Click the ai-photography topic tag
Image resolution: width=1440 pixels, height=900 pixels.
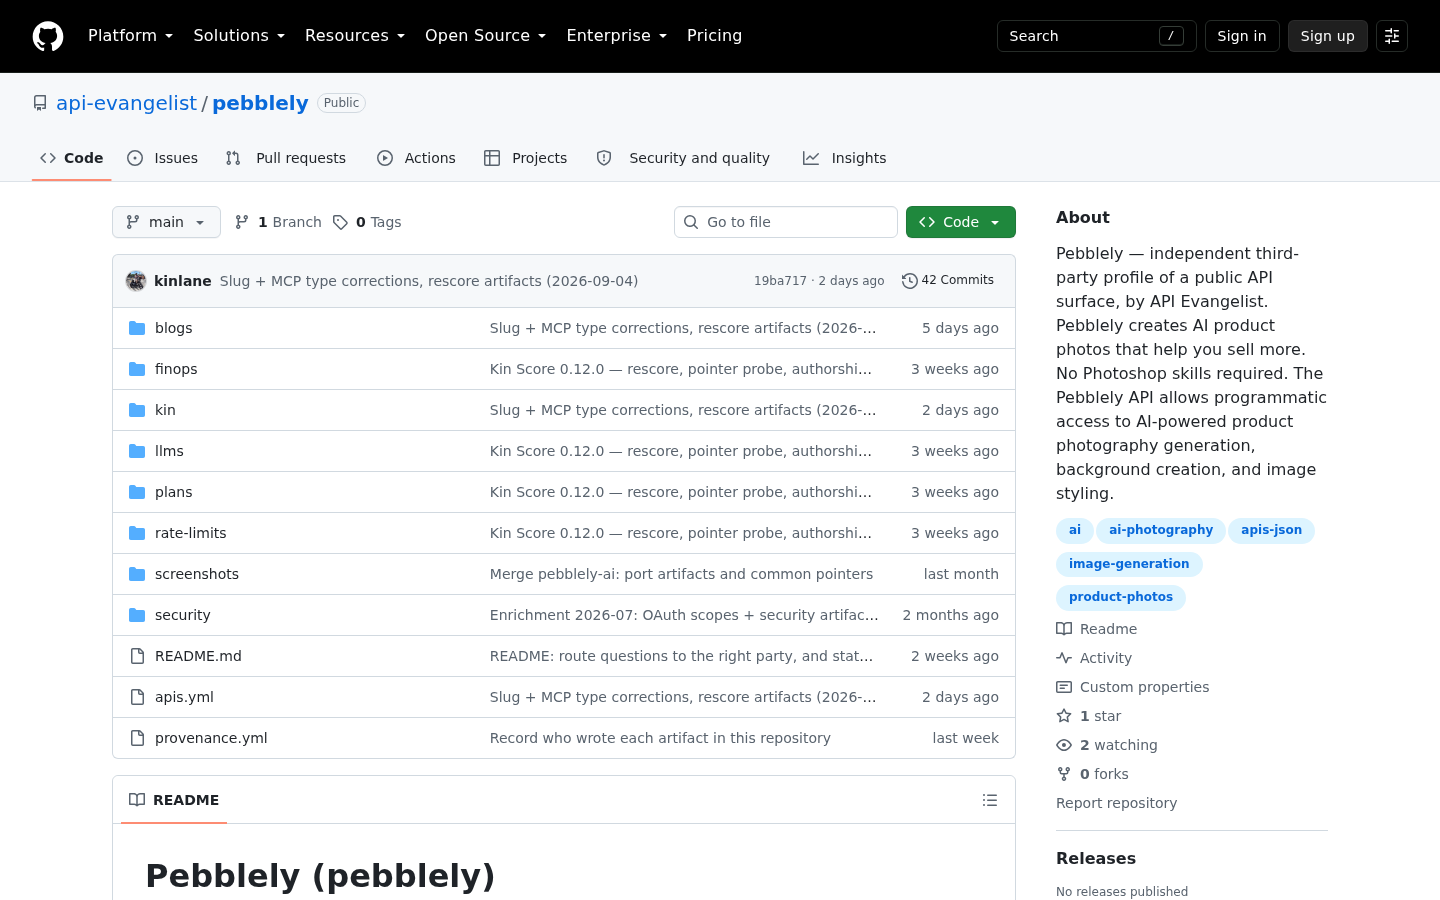click(1161, 530)
